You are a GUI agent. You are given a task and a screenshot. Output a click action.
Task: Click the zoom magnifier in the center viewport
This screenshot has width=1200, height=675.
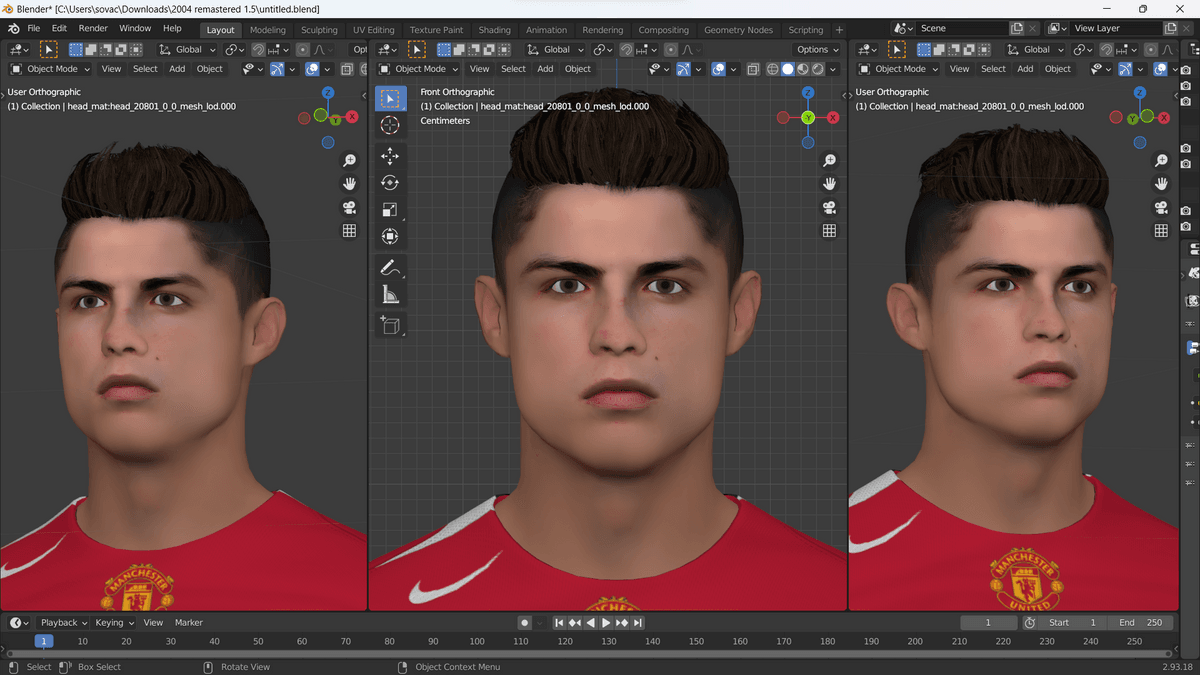click(x=829, y=161)
